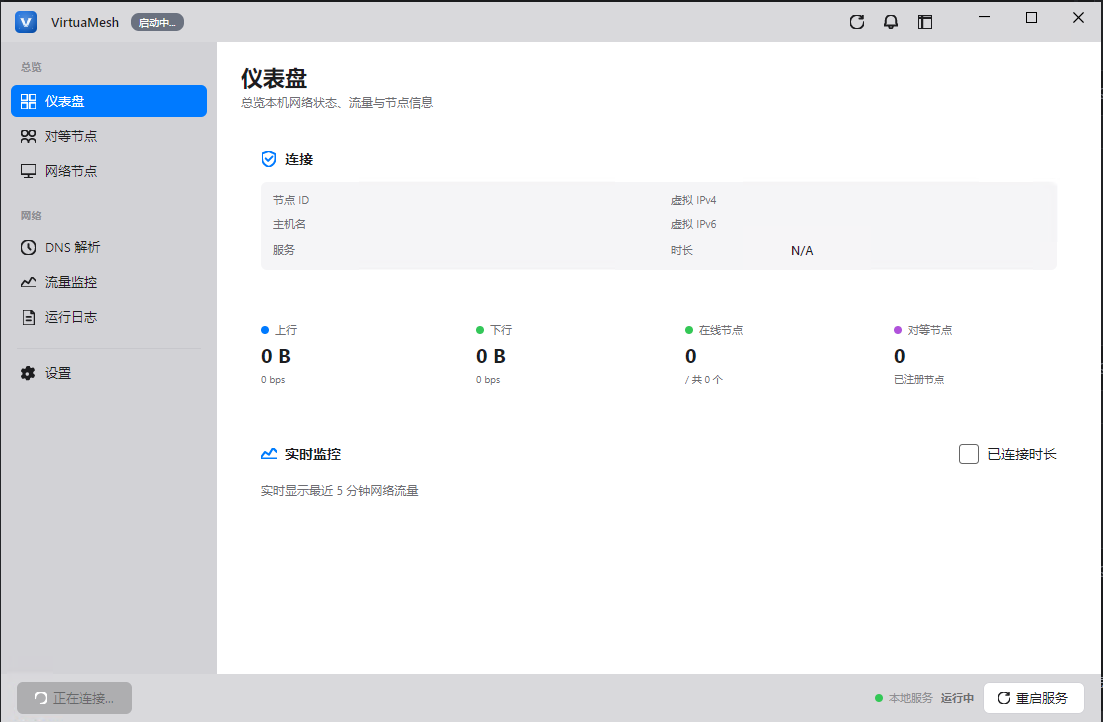Minimize the VirtuaMesh window
Viewport: 1103px width, 722px height.
pos(985,18)
